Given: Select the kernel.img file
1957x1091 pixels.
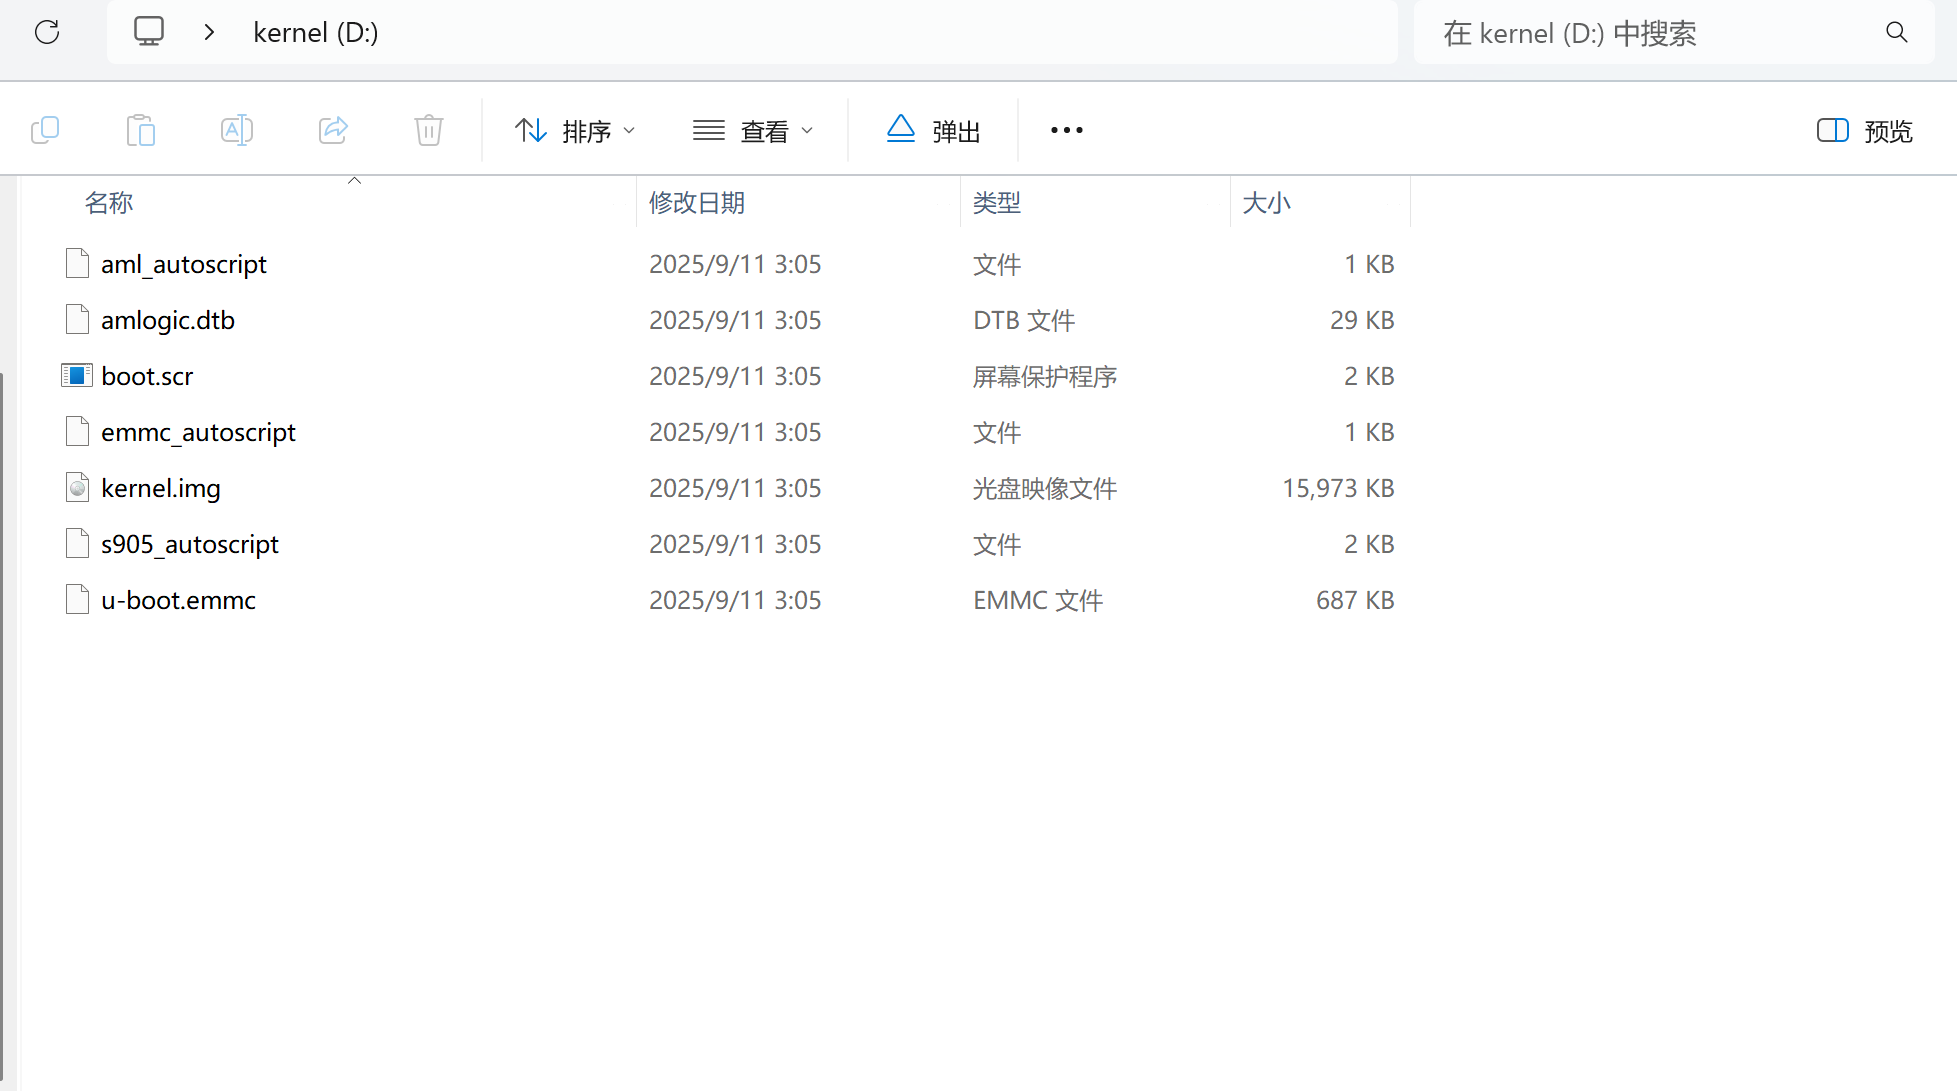Looking at the screenshot, I should pos(161,488).
